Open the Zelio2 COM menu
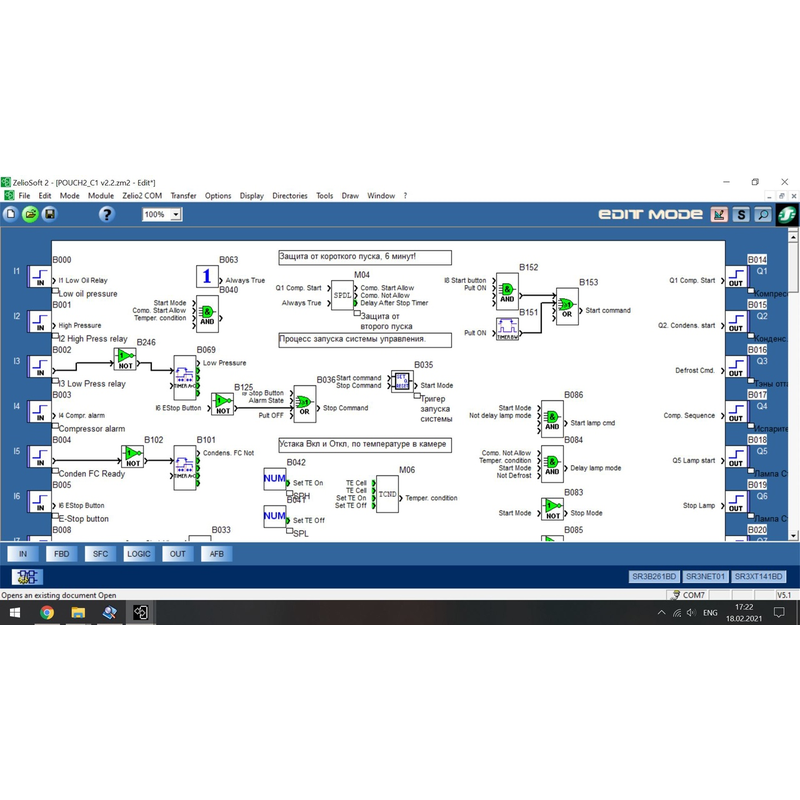The image size is (800, 800). tap(142, 196)
